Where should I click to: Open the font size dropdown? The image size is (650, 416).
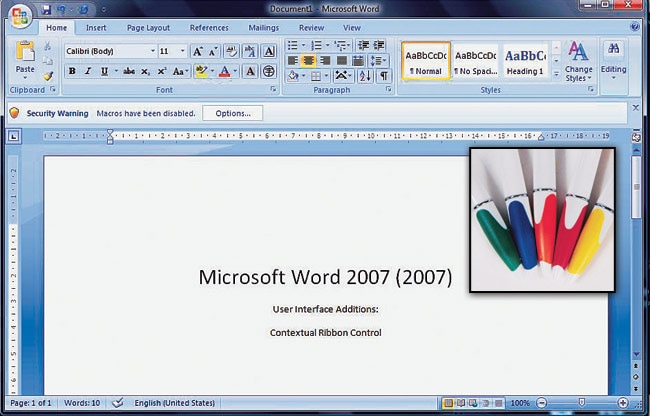click(x=182, y=51)
